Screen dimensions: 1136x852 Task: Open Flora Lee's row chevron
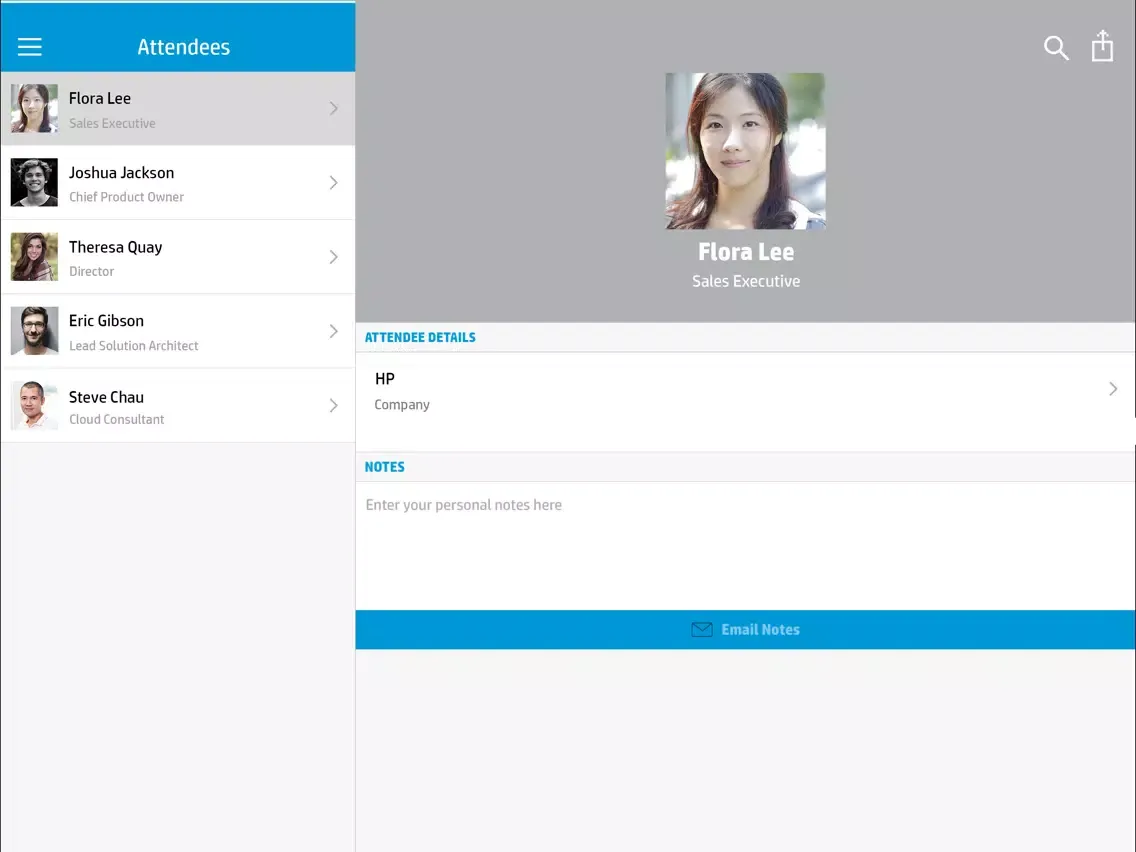333,109
